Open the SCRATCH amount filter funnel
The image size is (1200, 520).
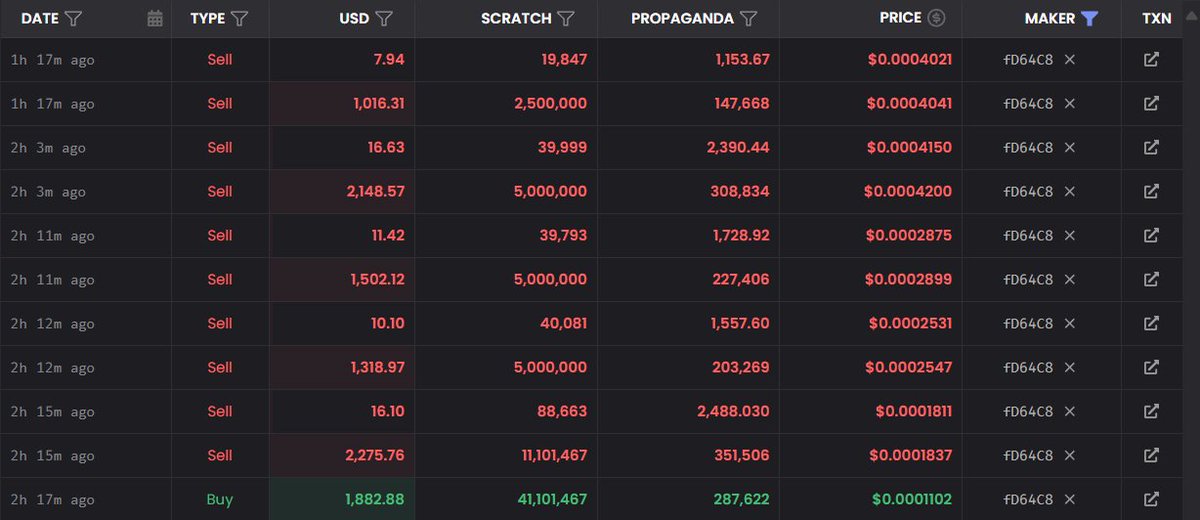(x=565, y=18)
